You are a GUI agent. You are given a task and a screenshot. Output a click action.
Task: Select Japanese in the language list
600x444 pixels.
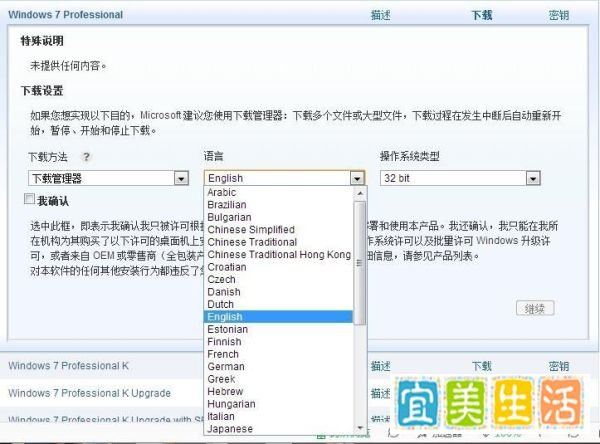278,429
